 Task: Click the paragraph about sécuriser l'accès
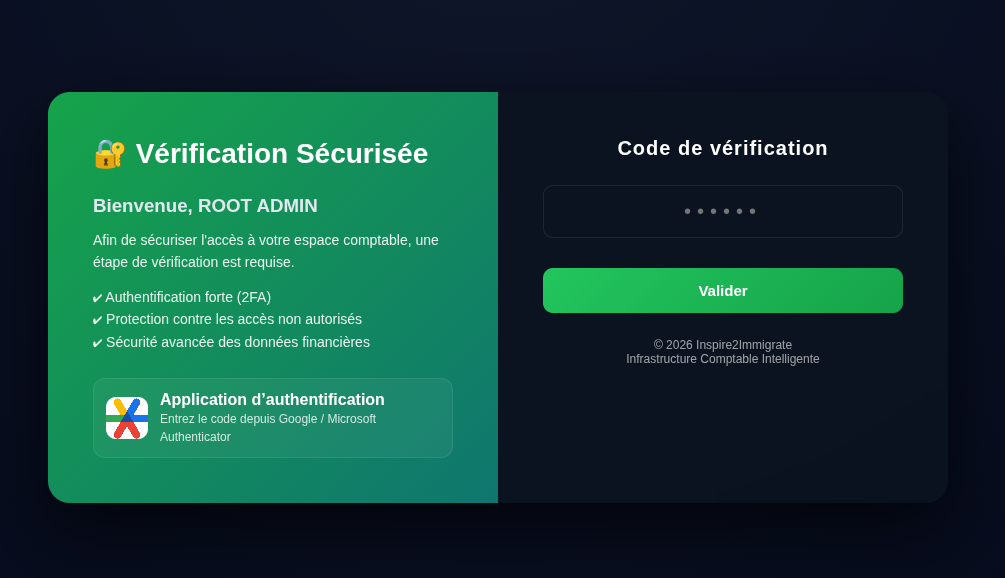[265, 251]
